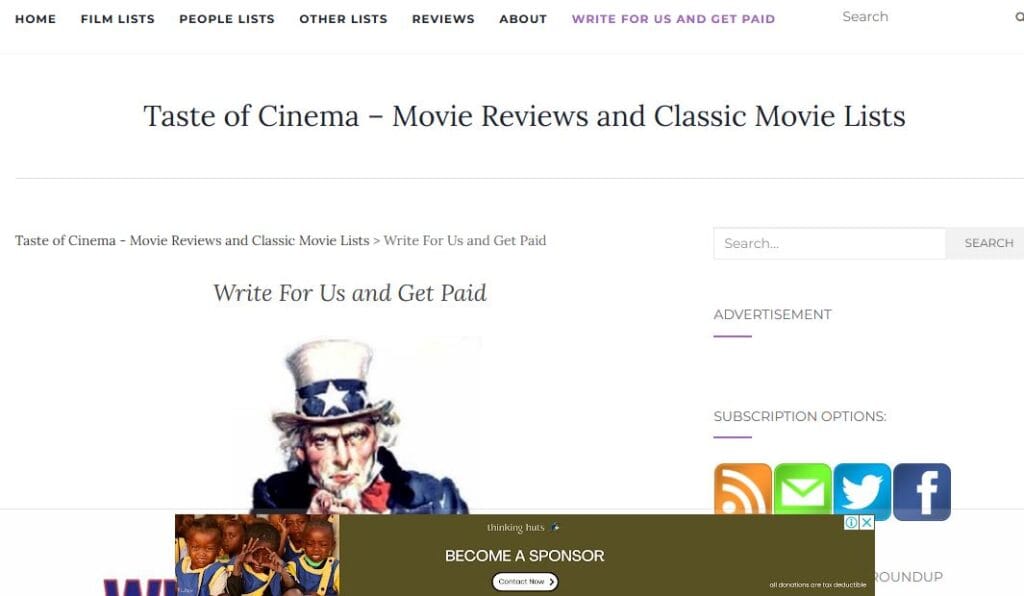Open the ABOUT page
The width and height of the screenshot is (1024, 596).
(x=523, y=19)
